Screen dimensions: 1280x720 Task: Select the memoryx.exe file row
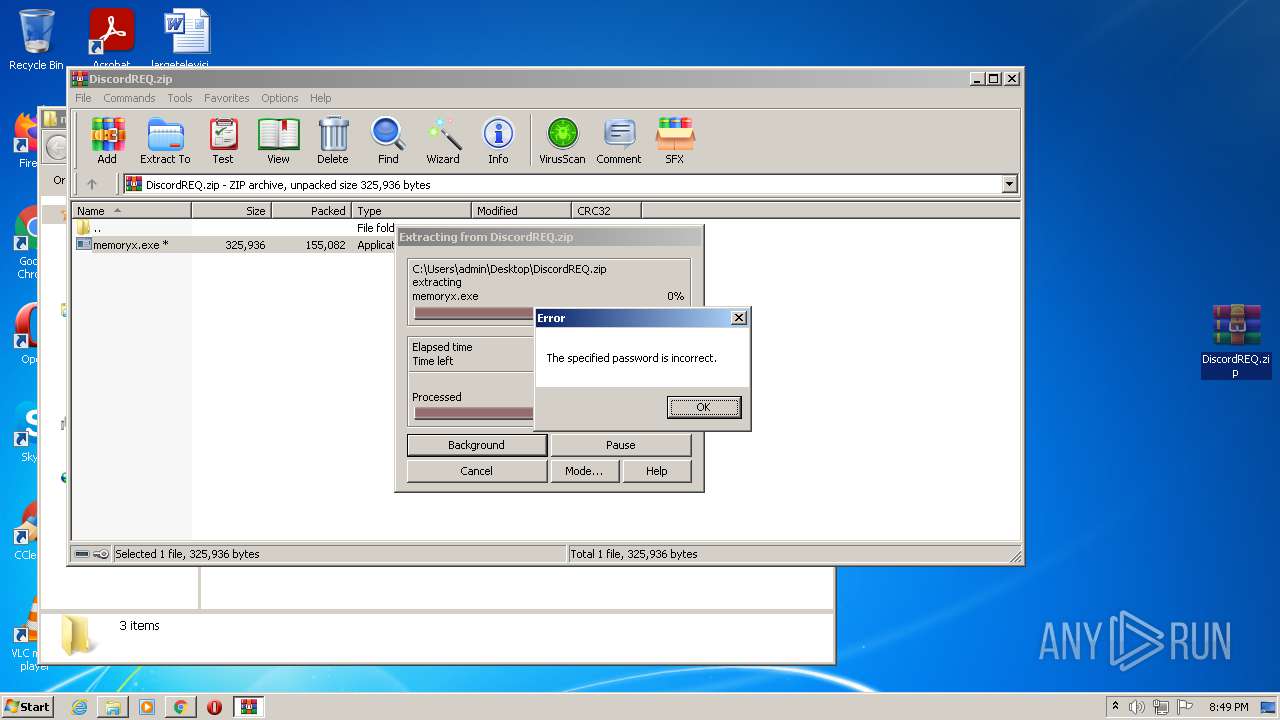point(235,245)
